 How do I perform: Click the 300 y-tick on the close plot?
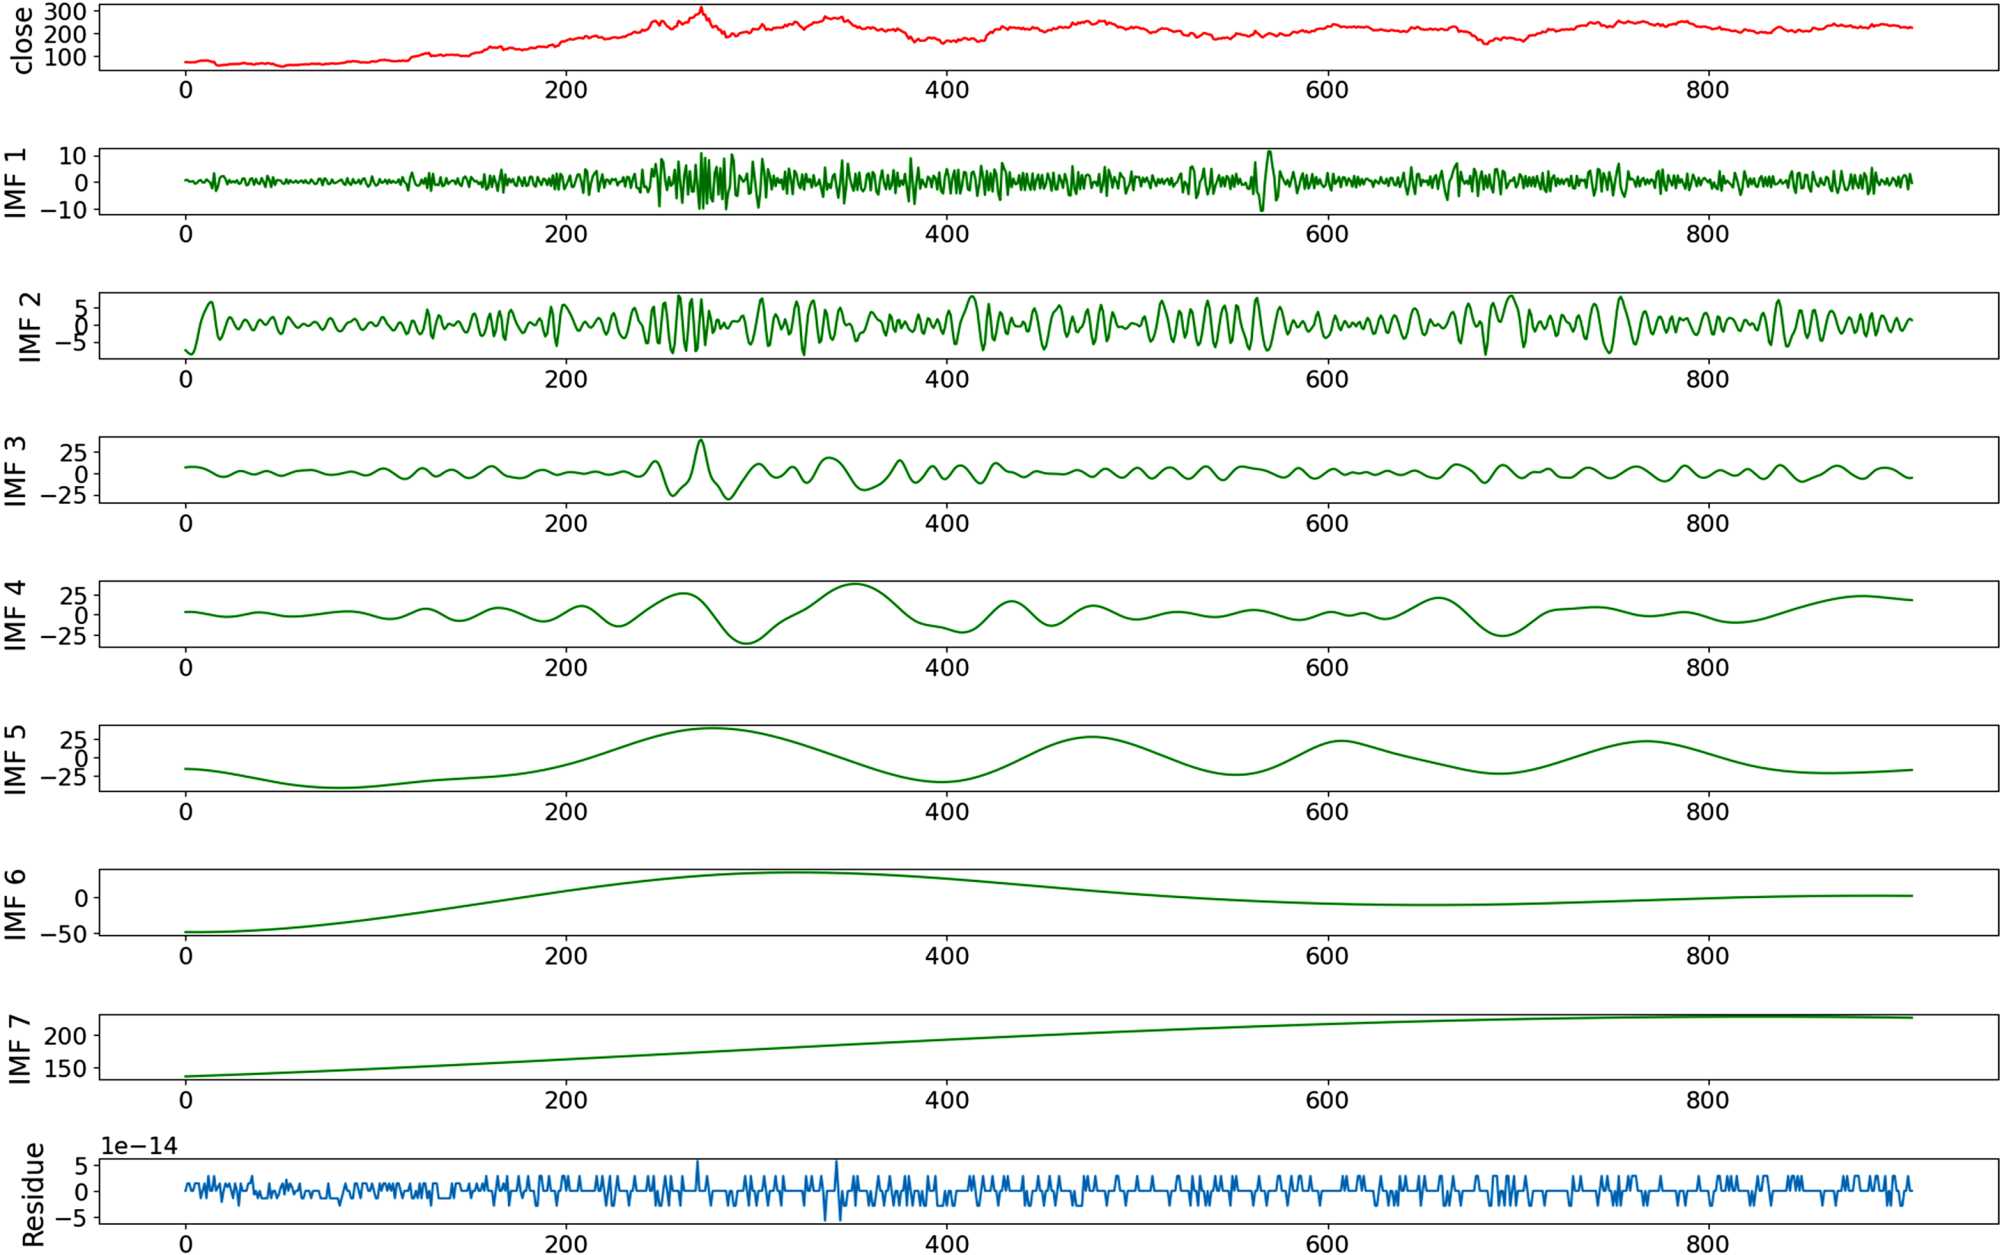(65, 11)
